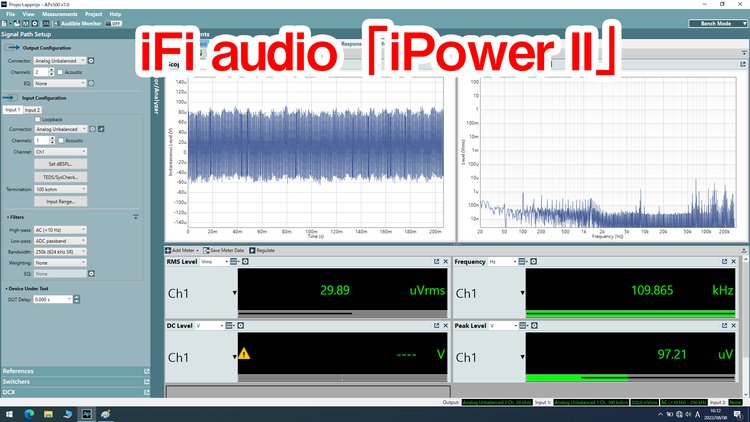The height and width of the screenshot is (422, 750).
Task: Open High-pass AC (<10 Hz) dropdown
Action: point(61,230)
